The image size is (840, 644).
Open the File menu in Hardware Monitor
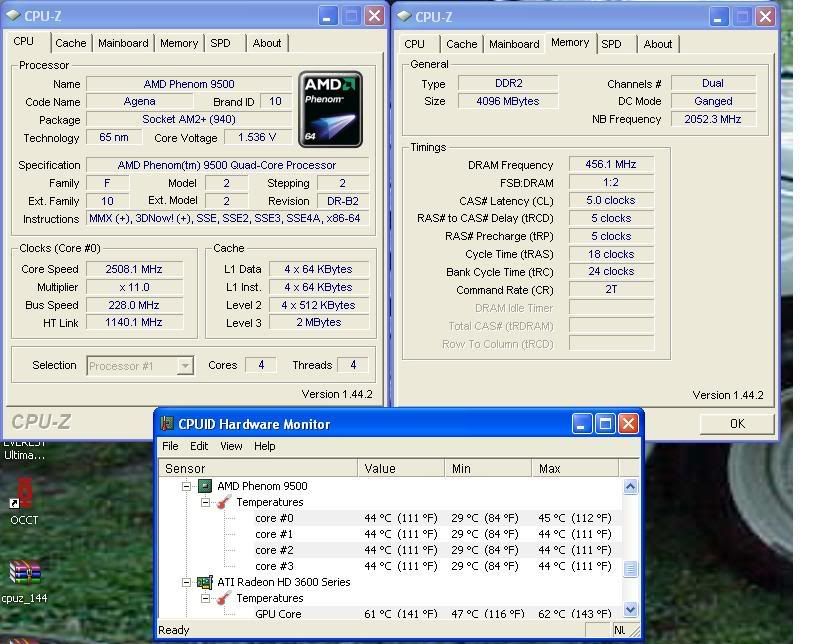(170, 446)
